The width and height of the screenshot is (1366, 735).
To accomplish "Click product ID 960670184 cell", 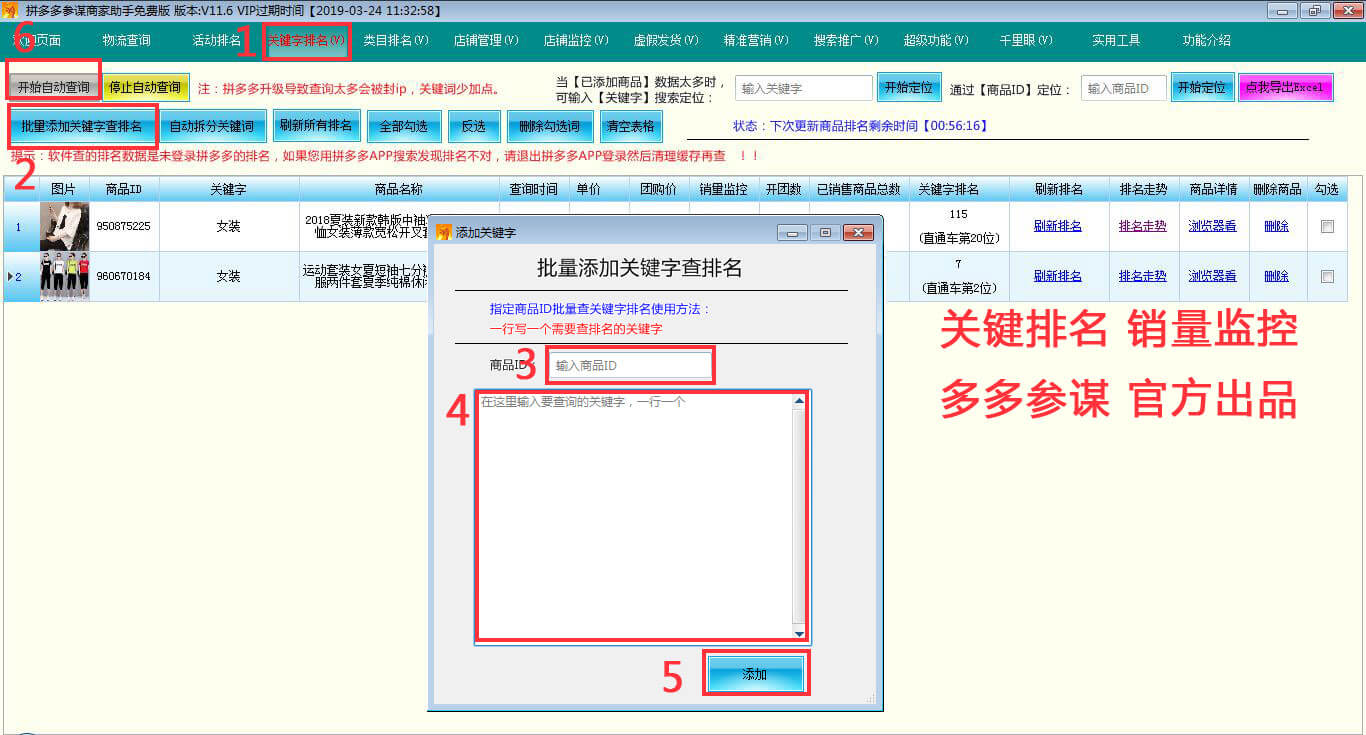I will click(x=124, y=276).
